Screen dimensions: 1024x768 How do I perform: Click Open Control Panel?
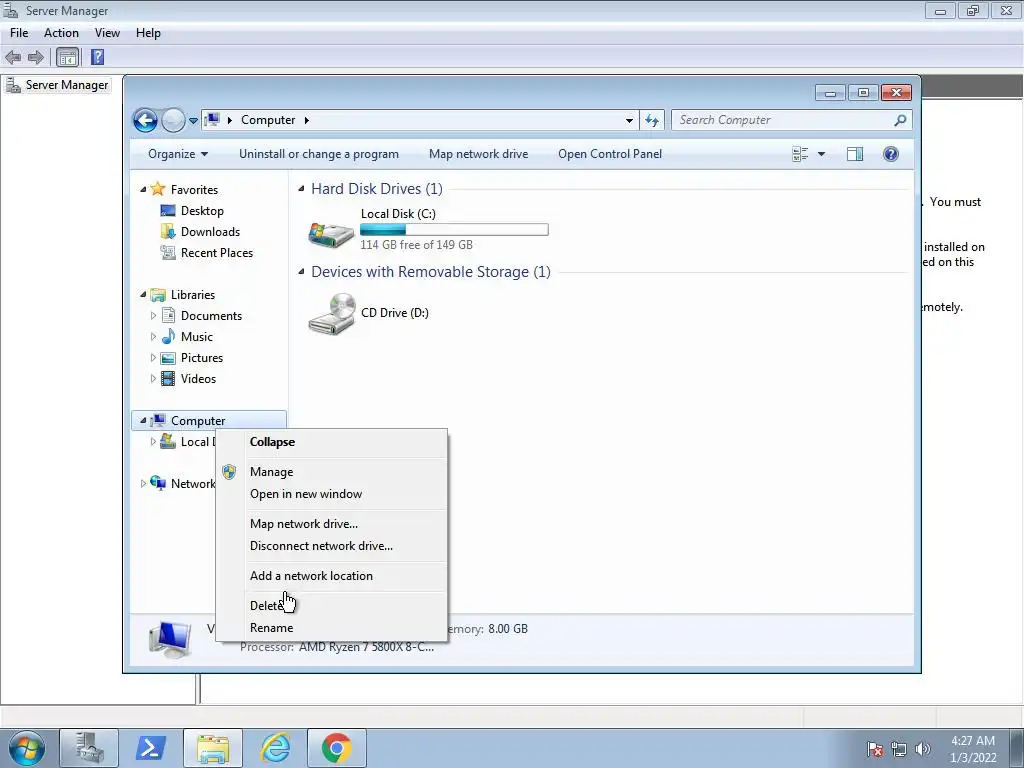point(610,154)
